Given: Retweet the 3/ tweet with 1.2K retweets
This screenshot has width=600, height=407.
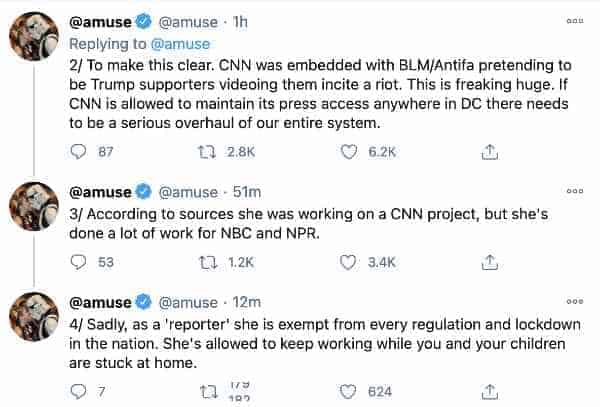Looking at the screenshot, I should tap(208, 262).
